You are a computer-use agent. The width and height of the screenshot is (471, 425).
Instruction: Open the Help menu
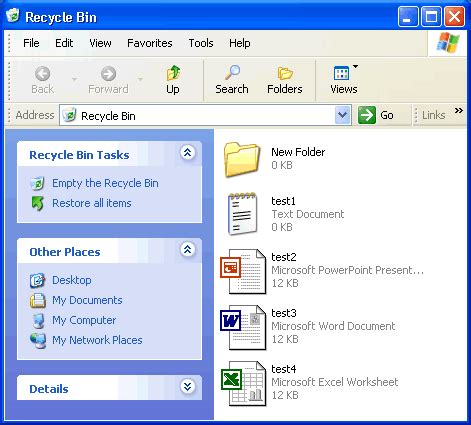coord(240,43)
